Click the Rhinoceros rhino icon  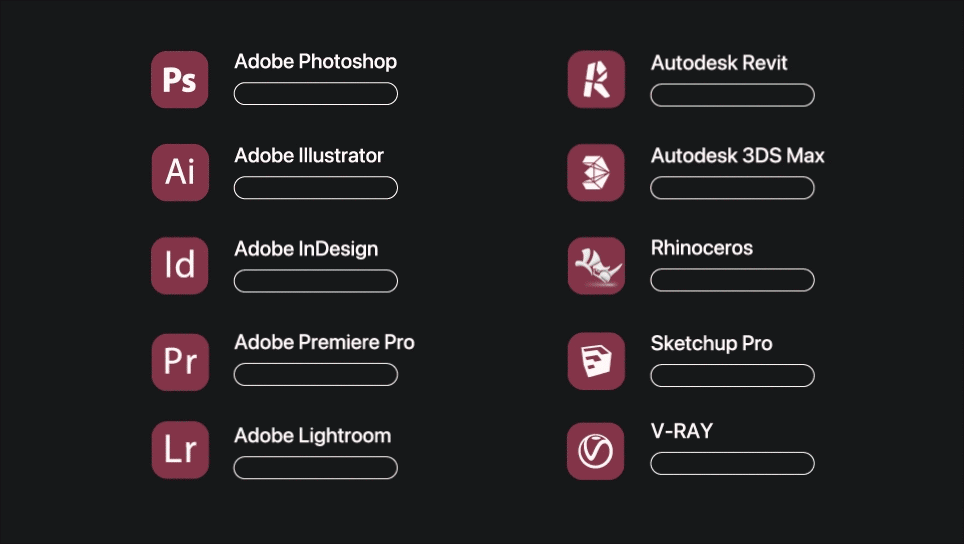click(596, 266)
